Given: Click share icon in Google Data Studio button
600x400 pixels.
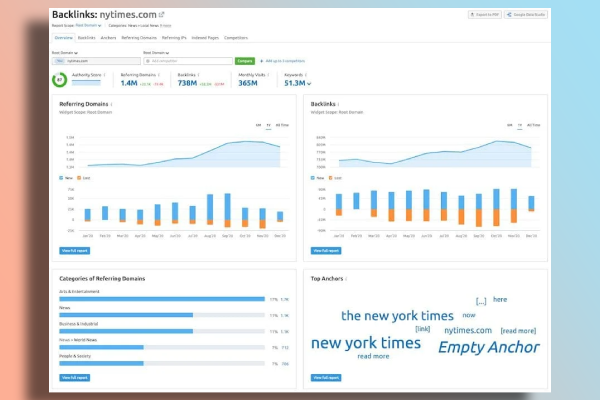Looking at the screenshot, I should click(509, 15).
